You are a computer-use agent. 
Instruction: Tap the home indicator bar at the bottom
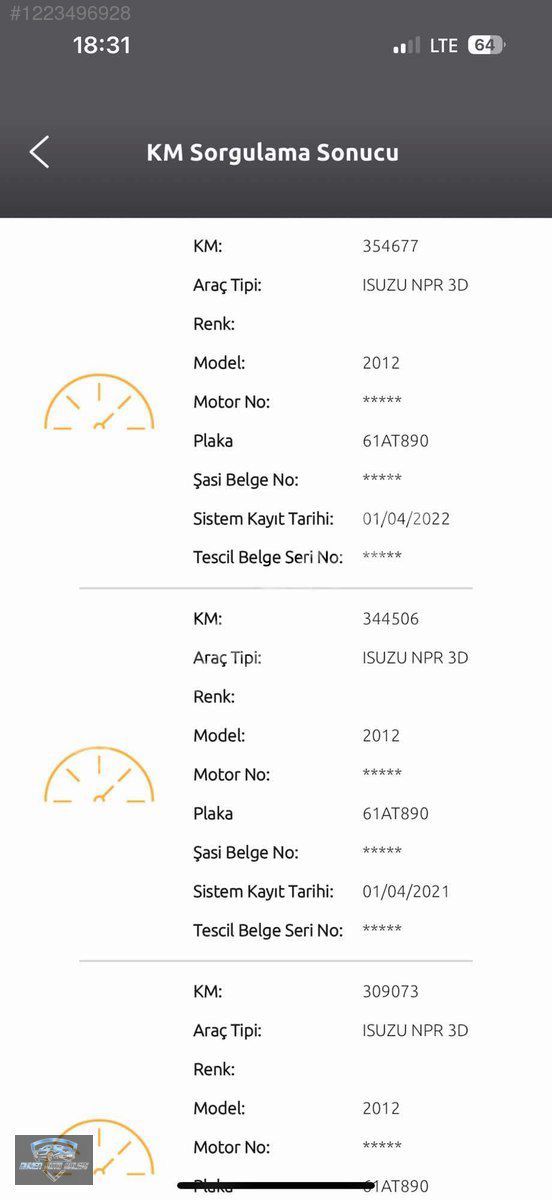point(276,1186)
